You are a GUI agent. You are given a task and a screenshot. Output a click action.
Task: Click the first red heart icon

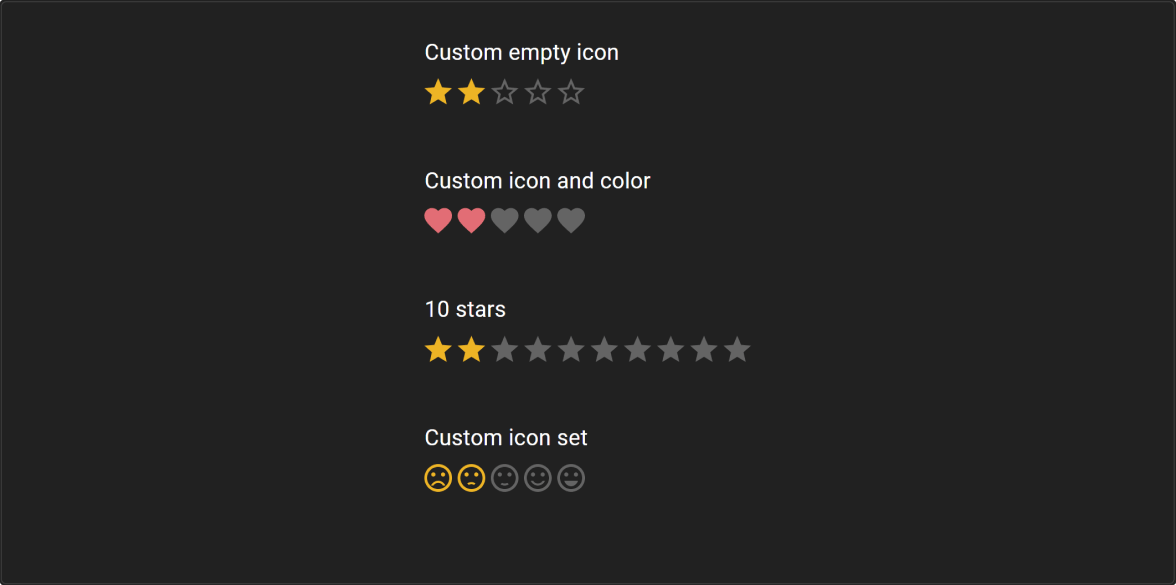[x=438, y=221]
